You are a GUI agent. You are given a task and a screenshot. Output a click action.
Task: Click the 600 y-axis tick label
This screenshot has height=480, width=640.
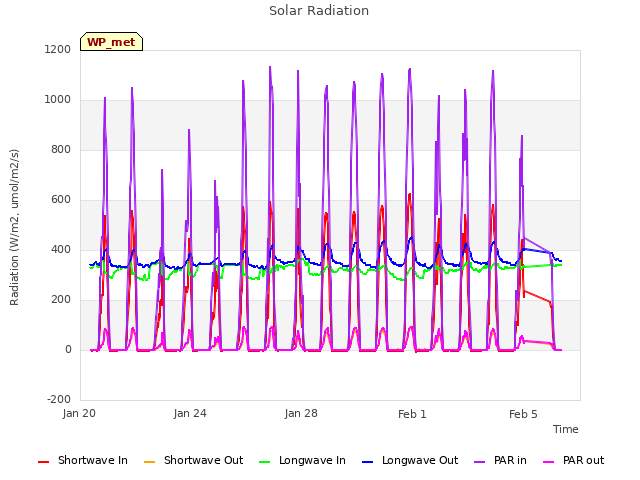tap(61, 200)
